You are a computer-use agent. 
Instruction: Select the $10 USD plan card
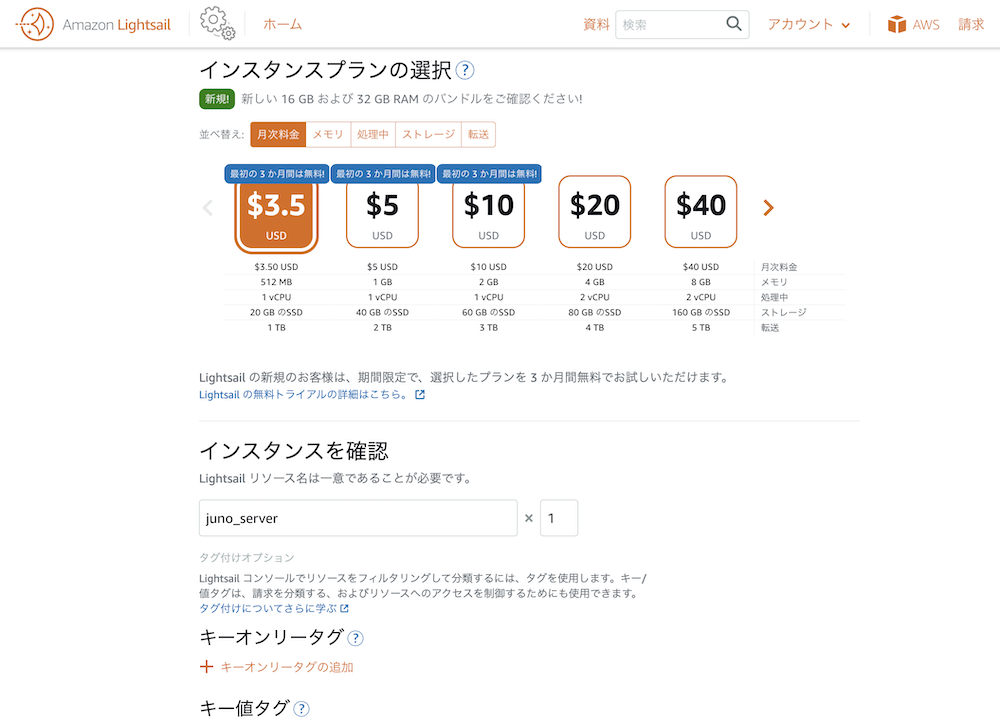click(x=489, y=214)
